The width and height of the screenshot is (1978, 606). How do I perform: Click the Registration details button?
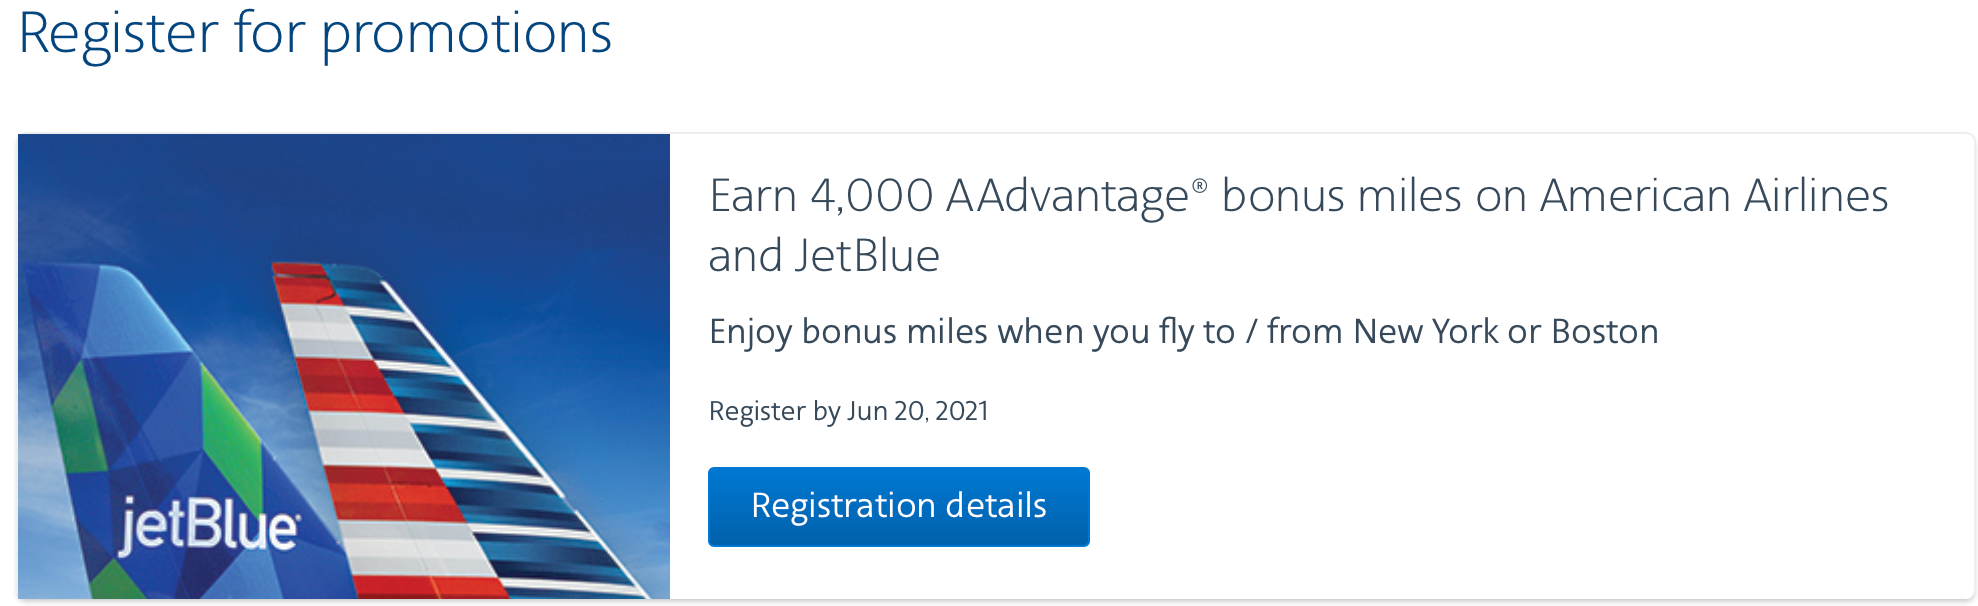click(897, 506)
